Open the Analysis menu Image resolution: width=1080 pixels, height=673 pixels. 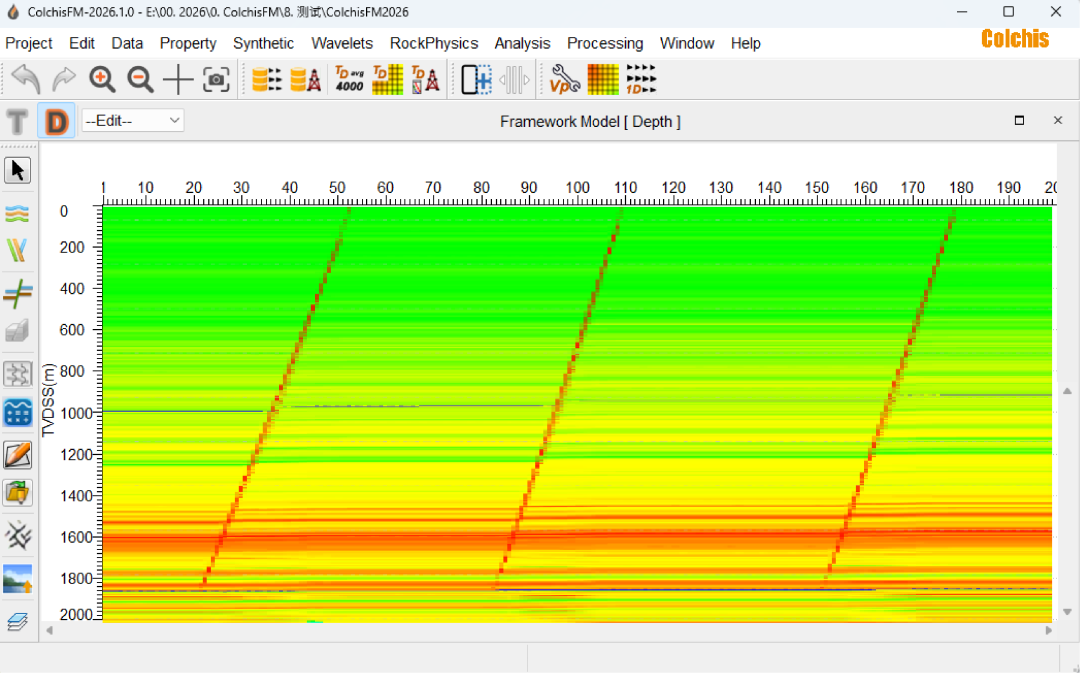pyautogui.click(x=522, y=43)
